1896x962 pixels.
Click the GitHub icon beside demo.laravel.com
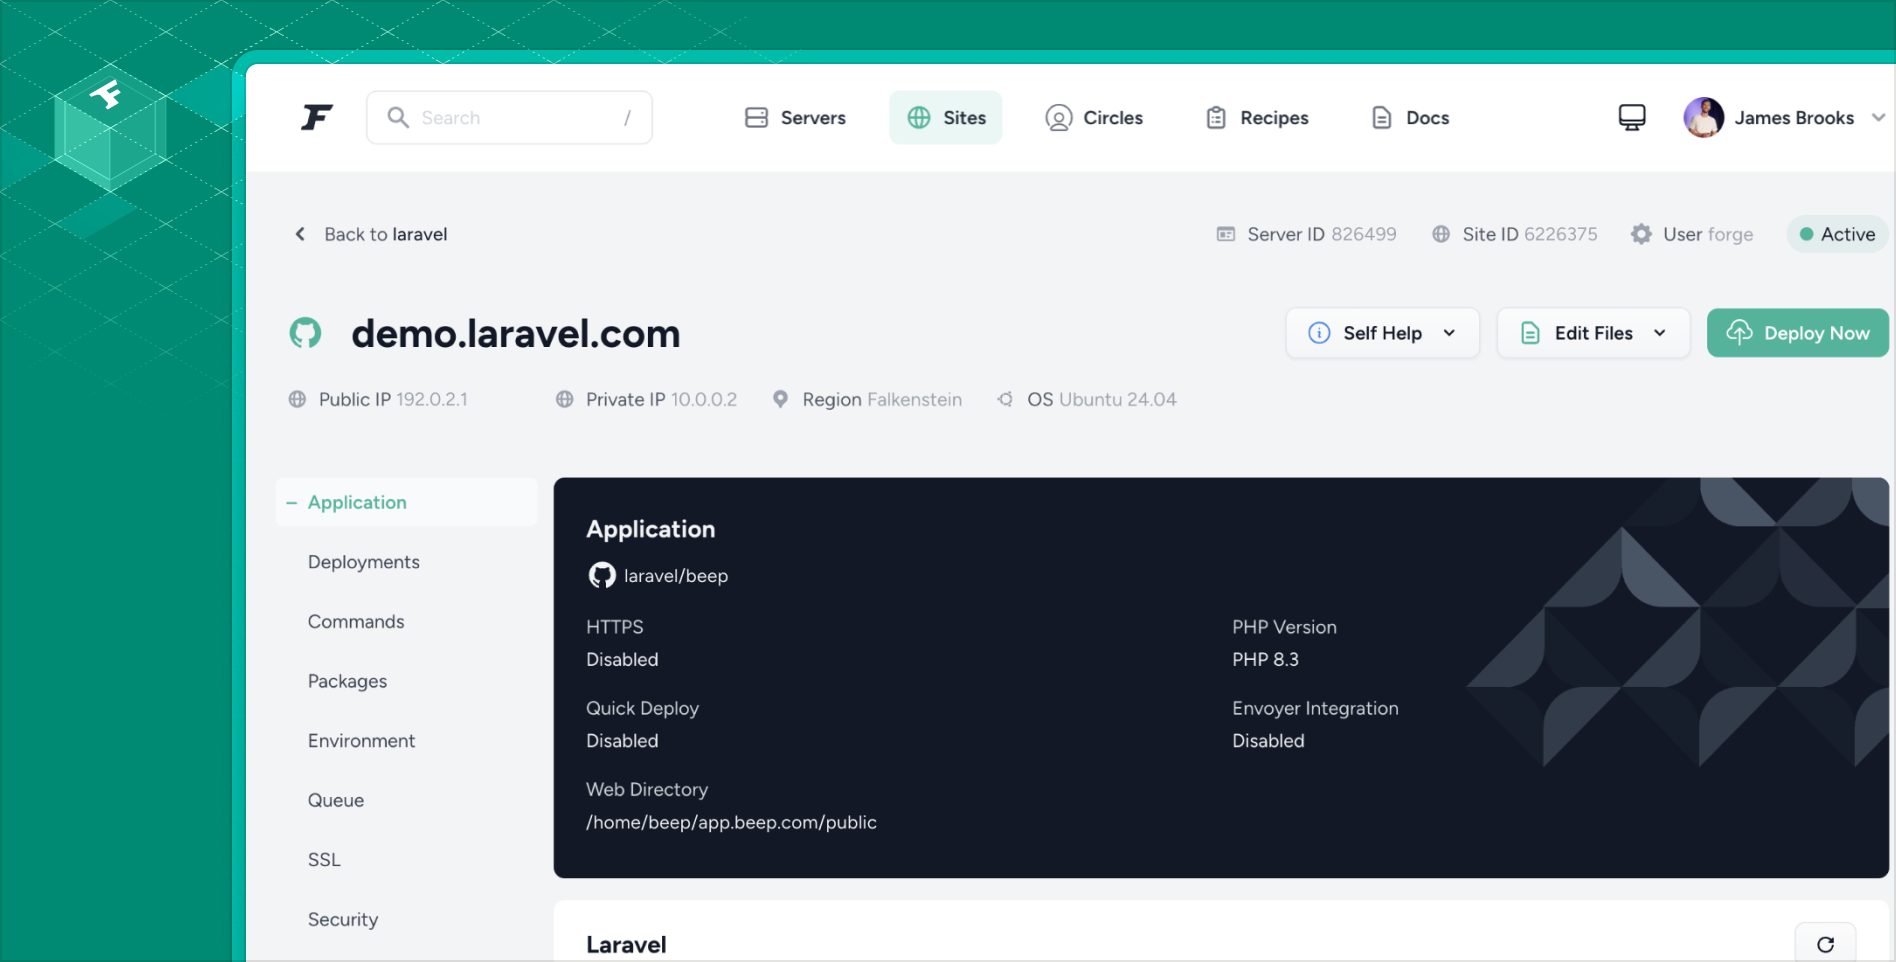point(306,333)
